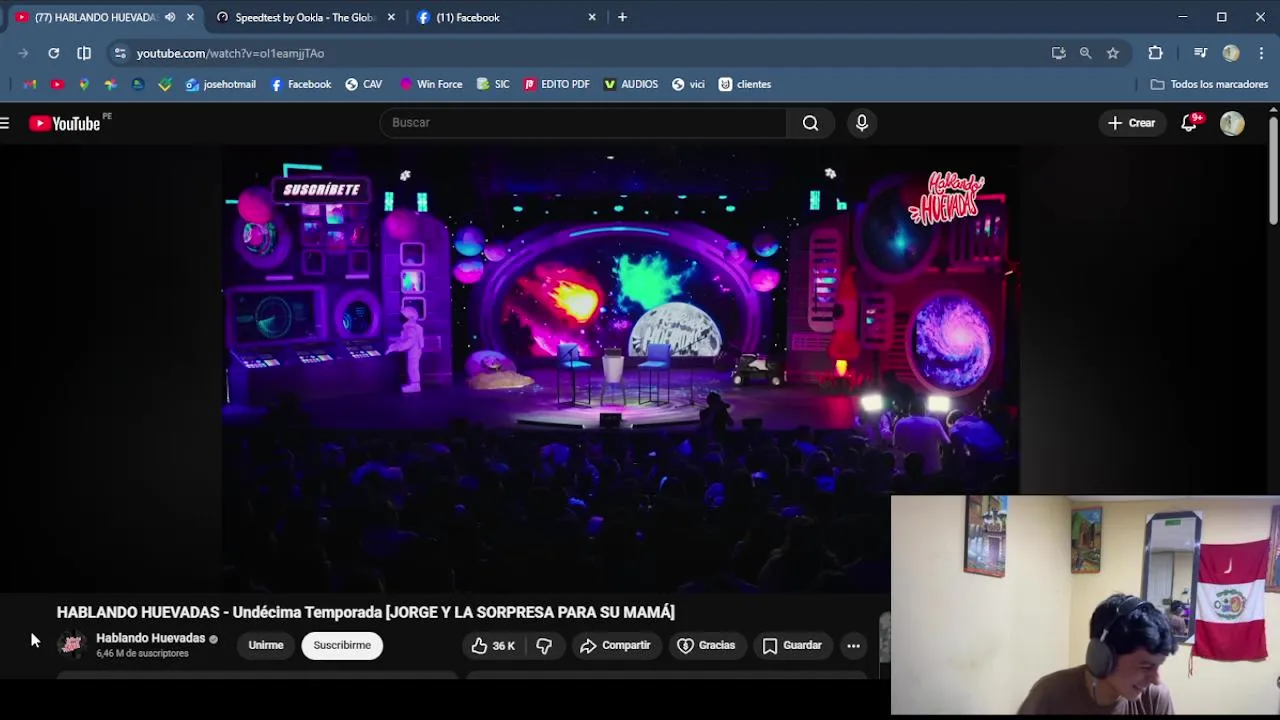
Task: Open the media controls icon in Chrome toolbar
Action: (x=1200, y=53)
